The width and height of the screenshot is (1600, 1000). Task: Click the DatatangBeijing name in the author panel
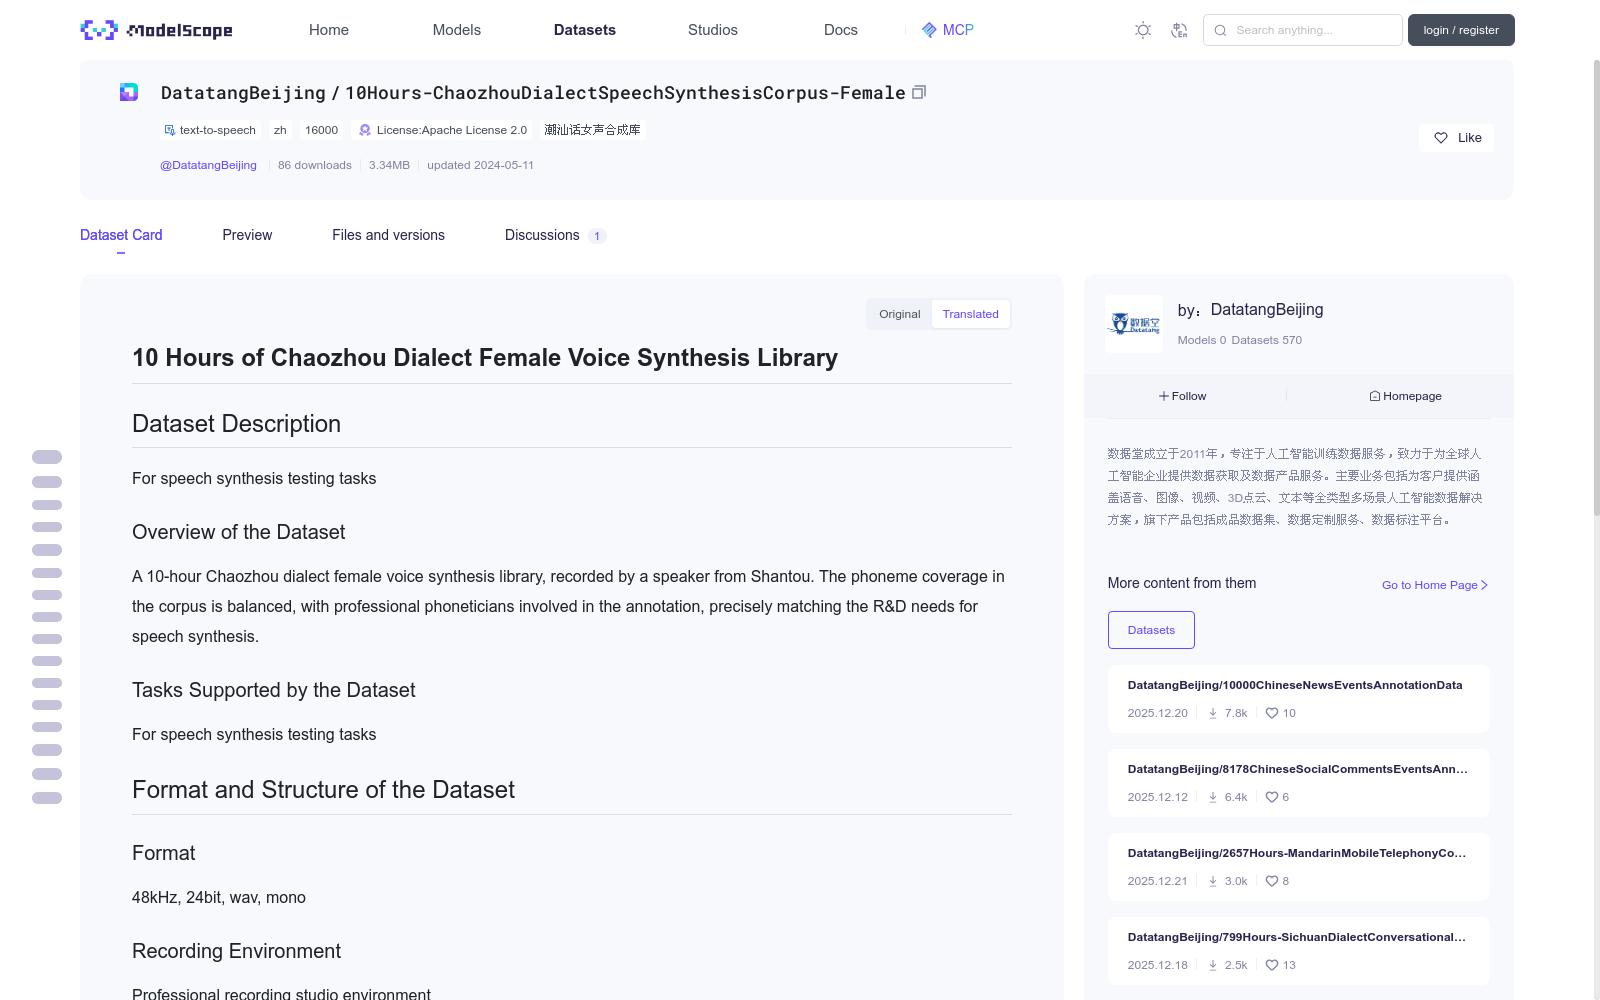tap(1267, 310)
